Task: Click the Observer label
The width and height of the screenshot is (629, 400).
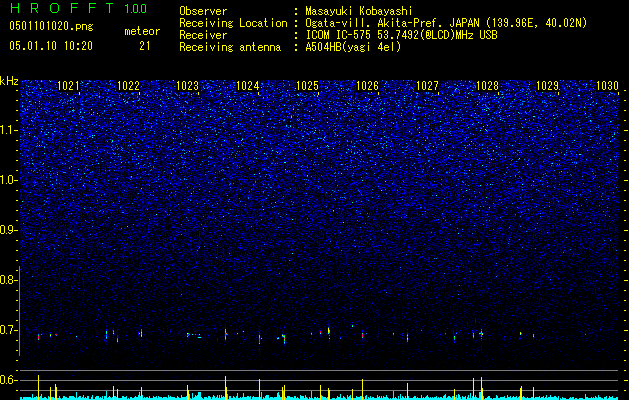Action: (203, 11)
